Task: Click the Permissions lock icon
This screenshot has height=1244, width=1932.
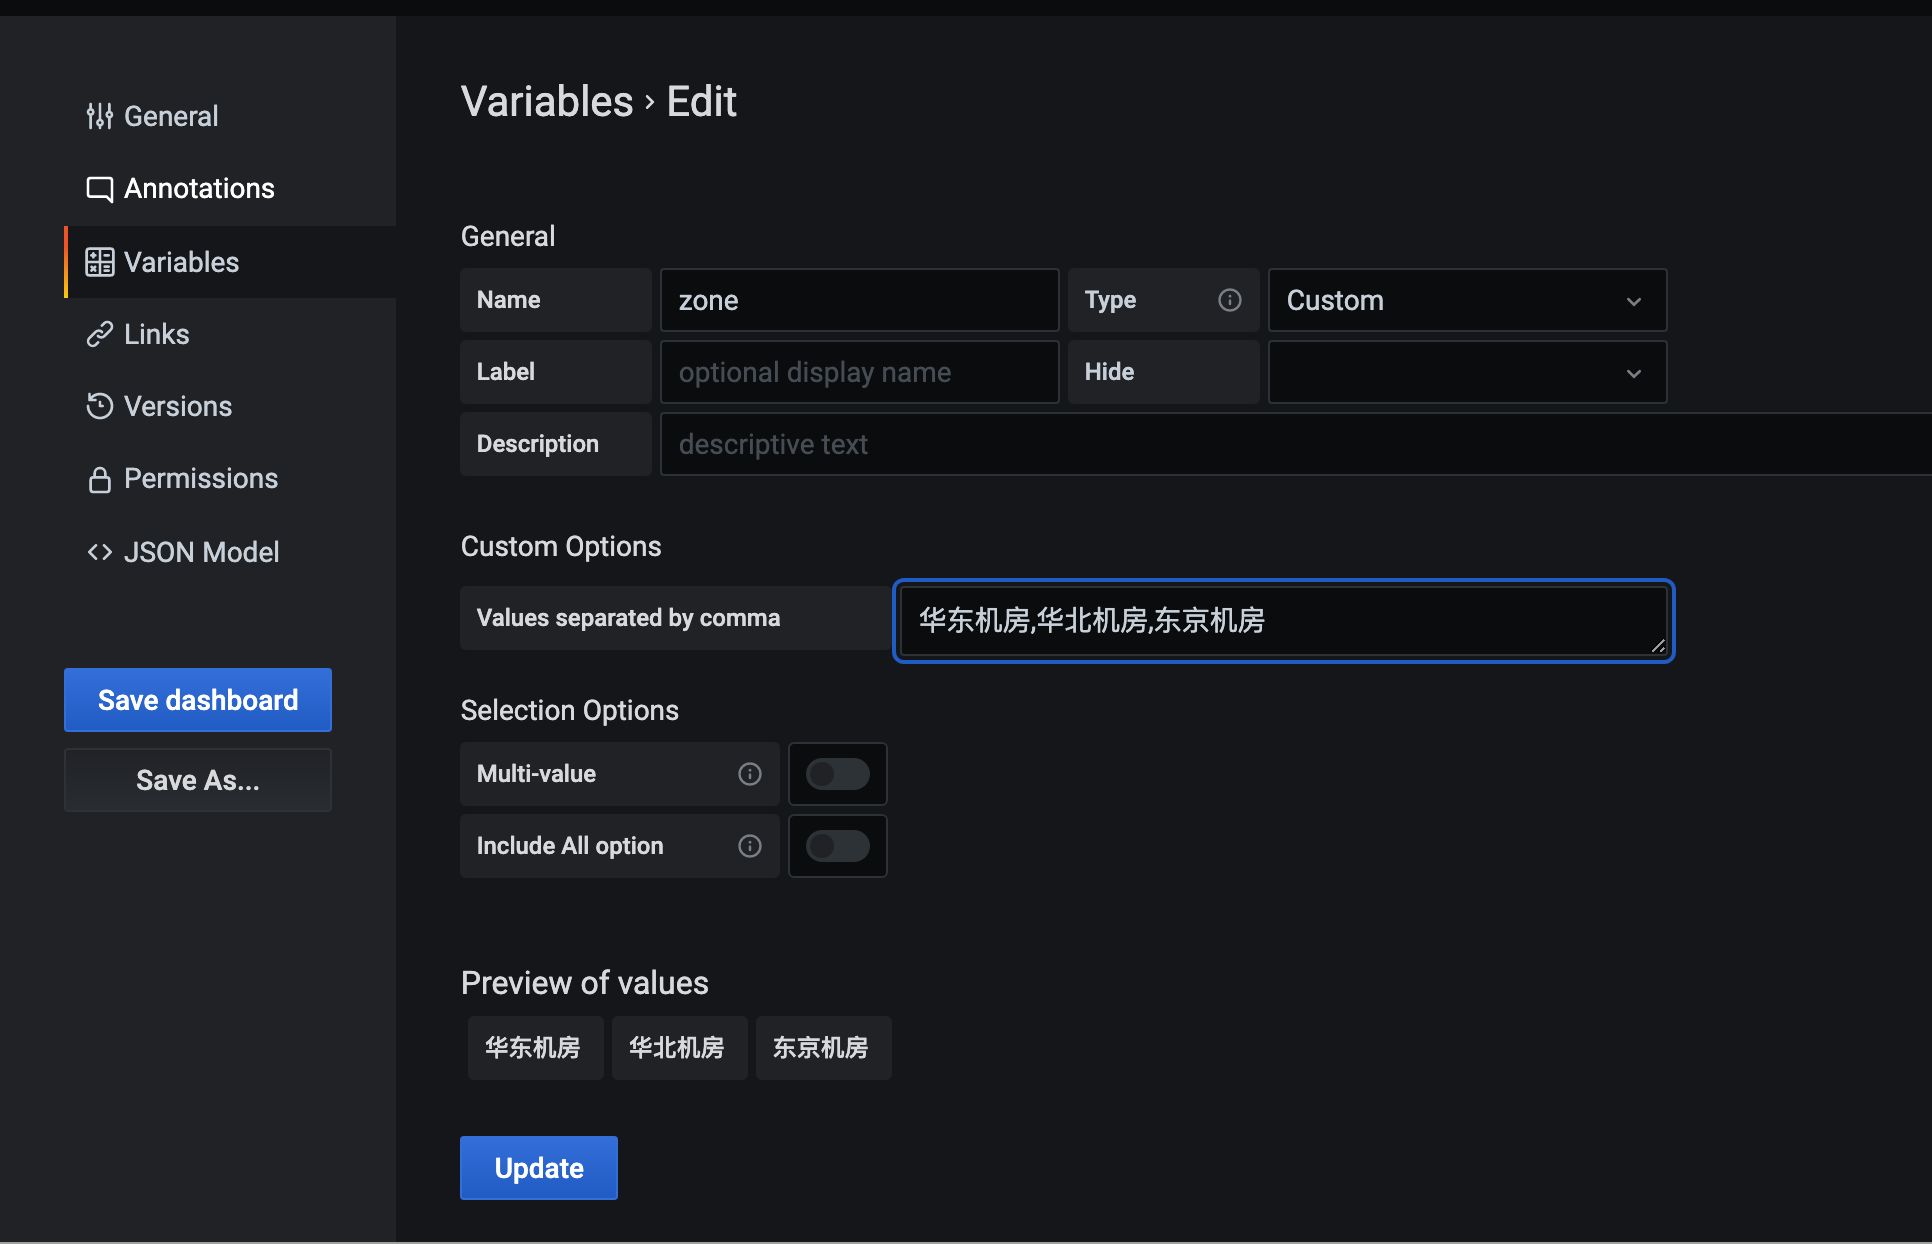Action: point(99,479)
